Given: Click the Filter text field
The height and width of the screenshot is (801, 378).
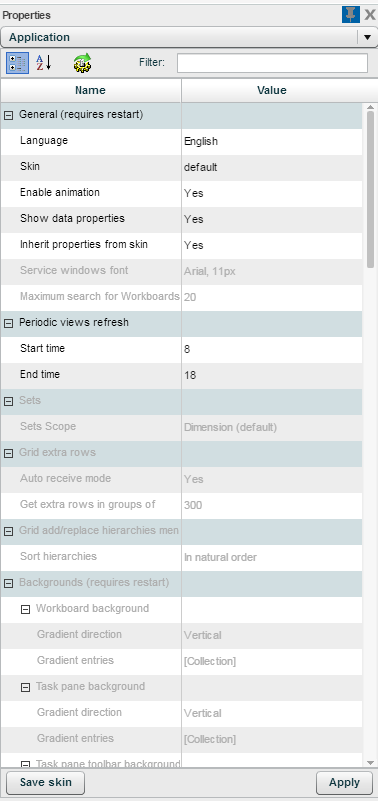Looking at the screenshot, I should (x=272, y=63).
